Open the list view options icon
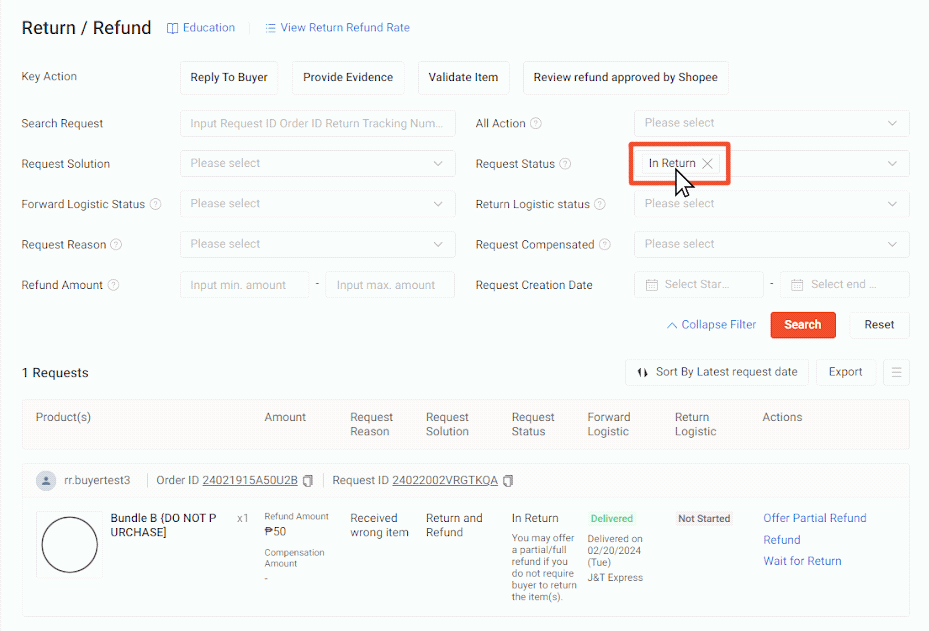 [896, 373]
